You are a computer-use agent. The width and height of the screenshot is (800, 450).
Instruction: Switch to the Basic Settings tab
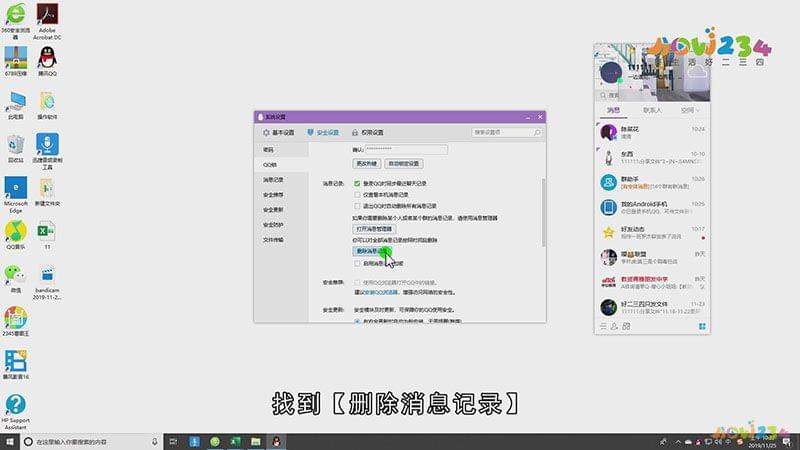point(279,133)
